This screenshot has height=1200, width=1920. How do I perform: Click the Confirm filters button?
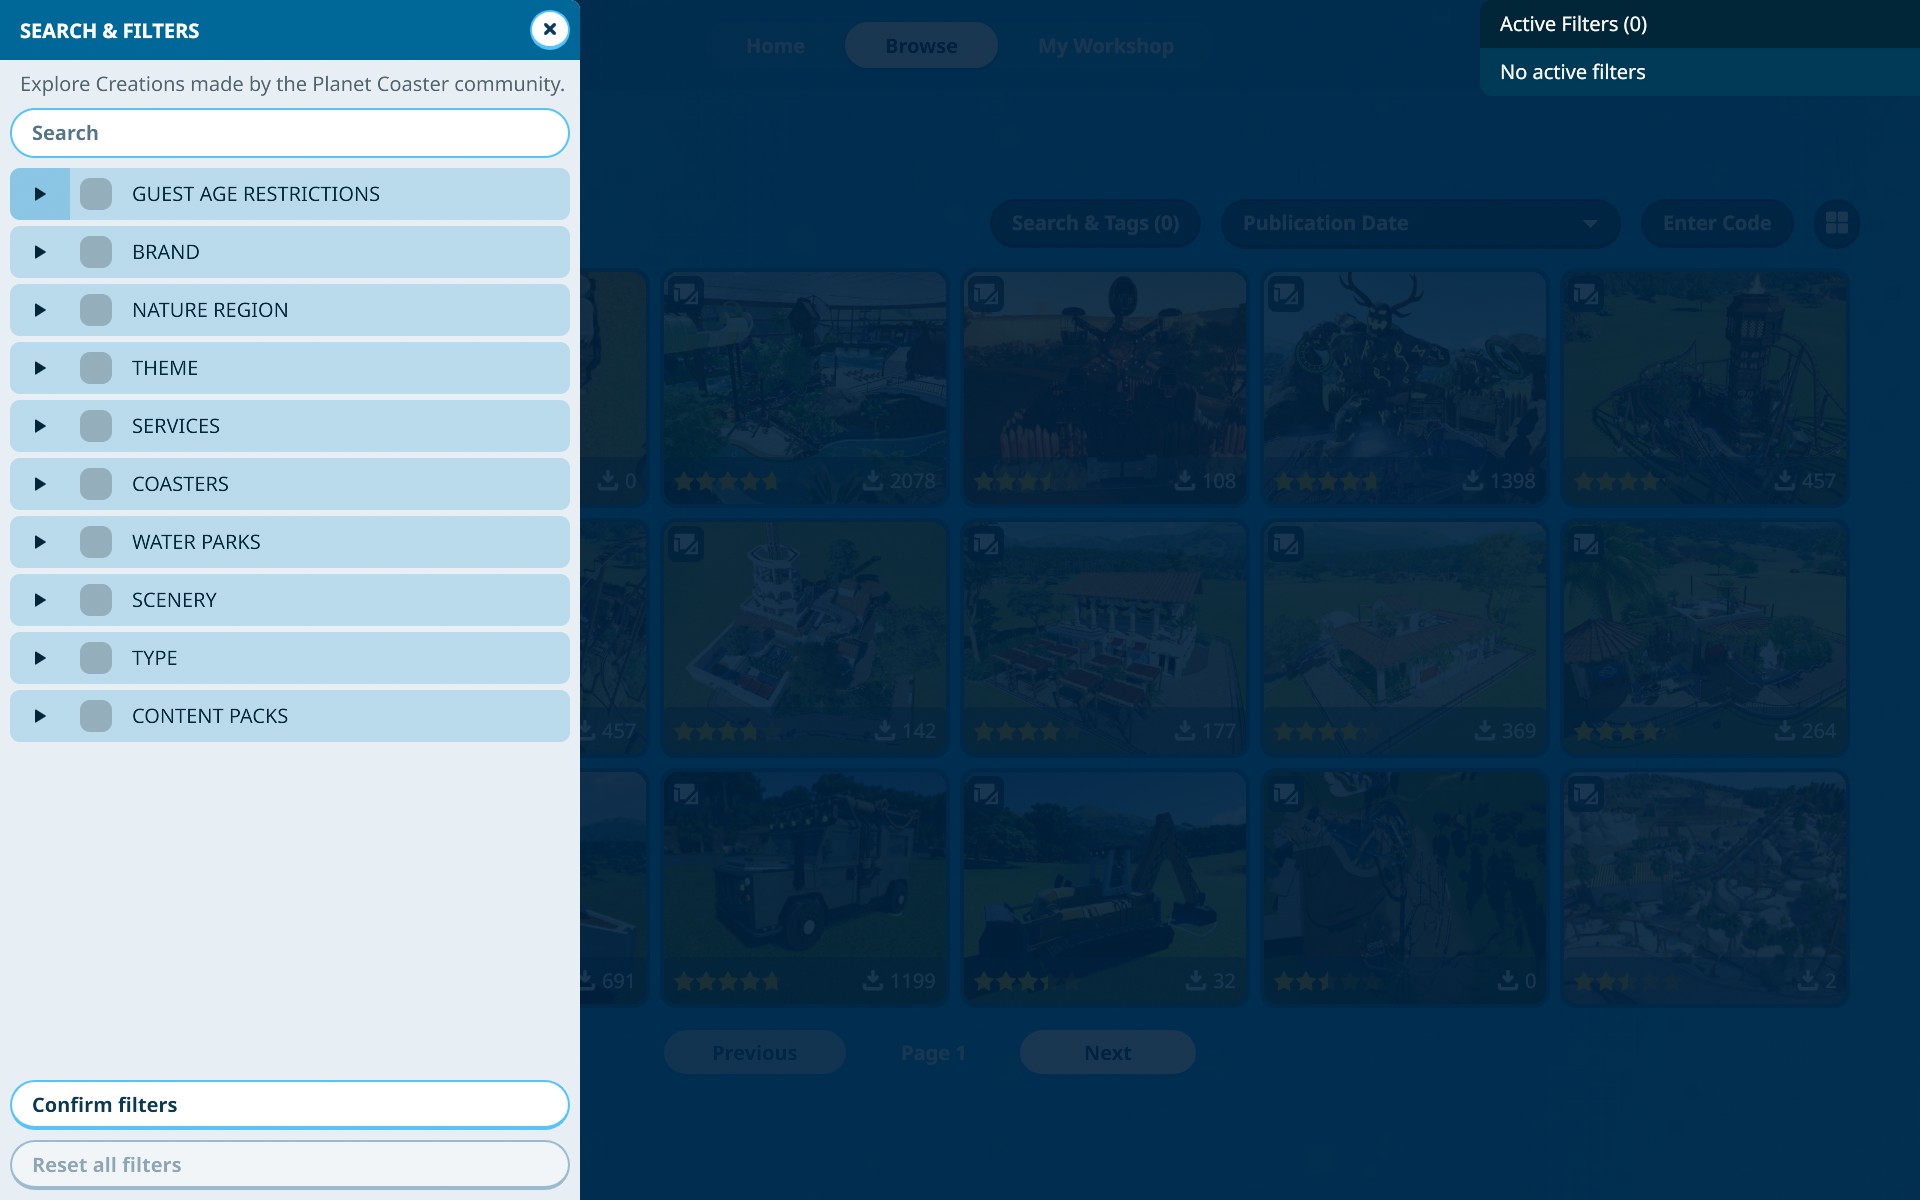click(x=290, y=1105)
